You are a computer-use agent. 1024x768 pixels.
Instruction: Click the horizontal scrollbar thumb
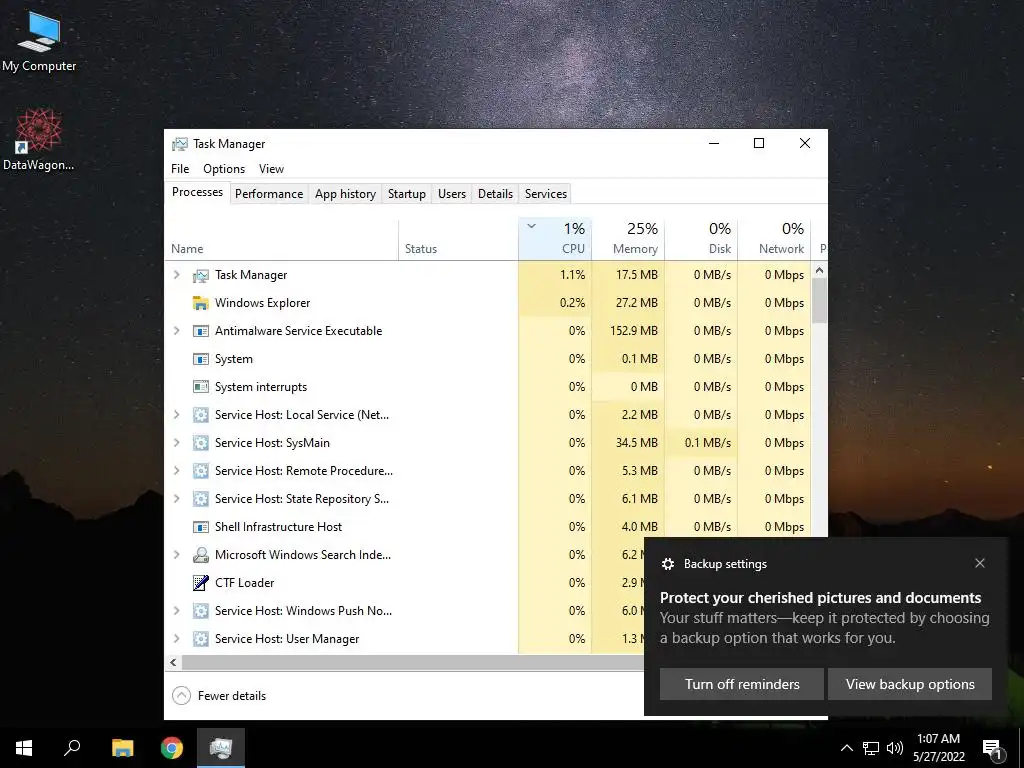(x=413, y=662)
